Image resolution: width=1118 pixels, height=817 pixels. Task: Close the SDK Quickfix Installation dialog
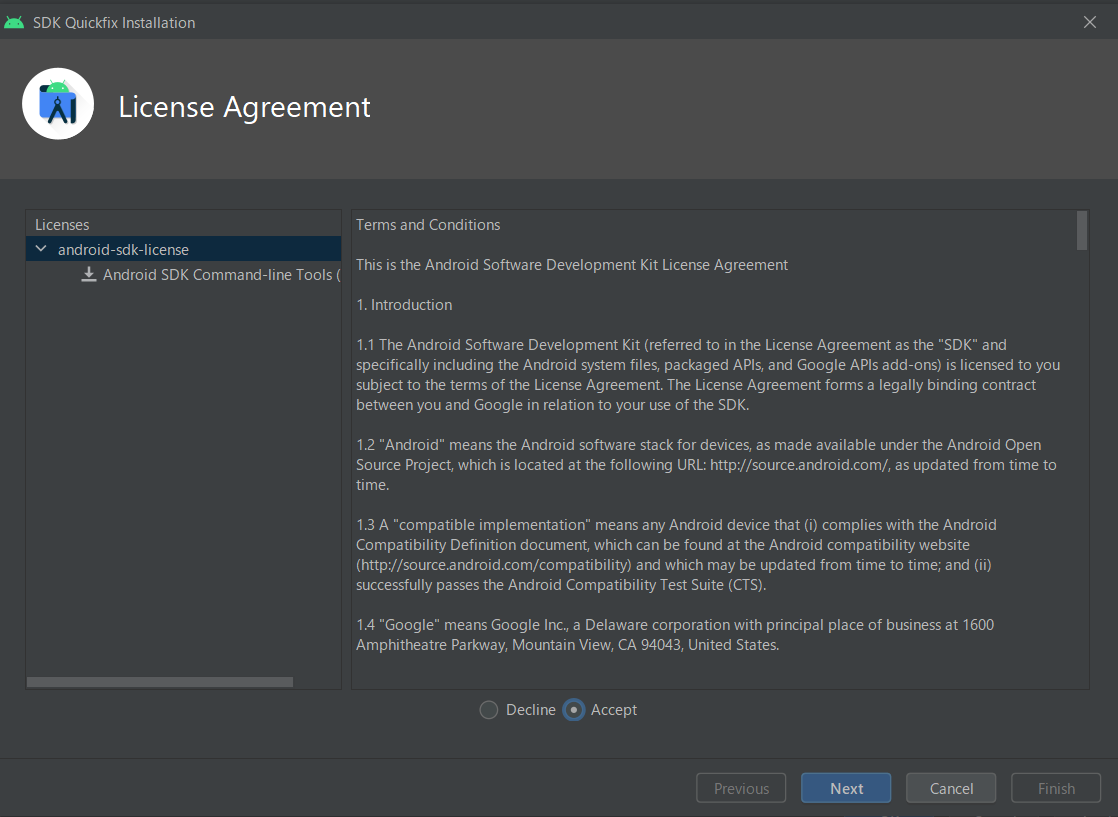[1089, 22]
